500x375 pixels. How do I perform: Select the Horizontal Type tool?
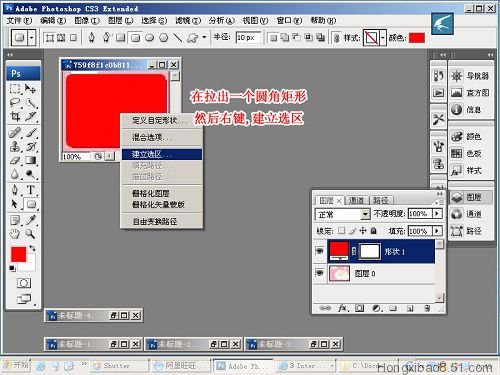pyautogui.click(x=31, y=190)
